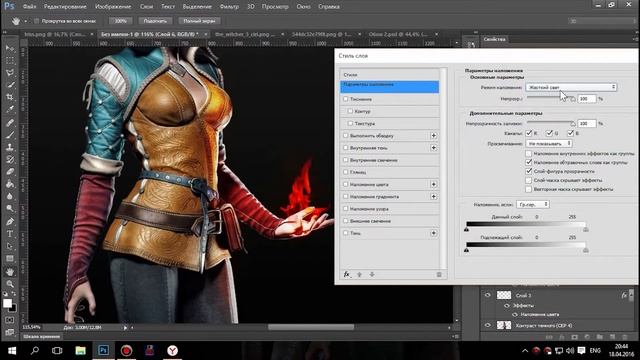Open Просвечивание dropdown (Не показывать)
The width and height of the screenshot is (640, 360).
549,144
